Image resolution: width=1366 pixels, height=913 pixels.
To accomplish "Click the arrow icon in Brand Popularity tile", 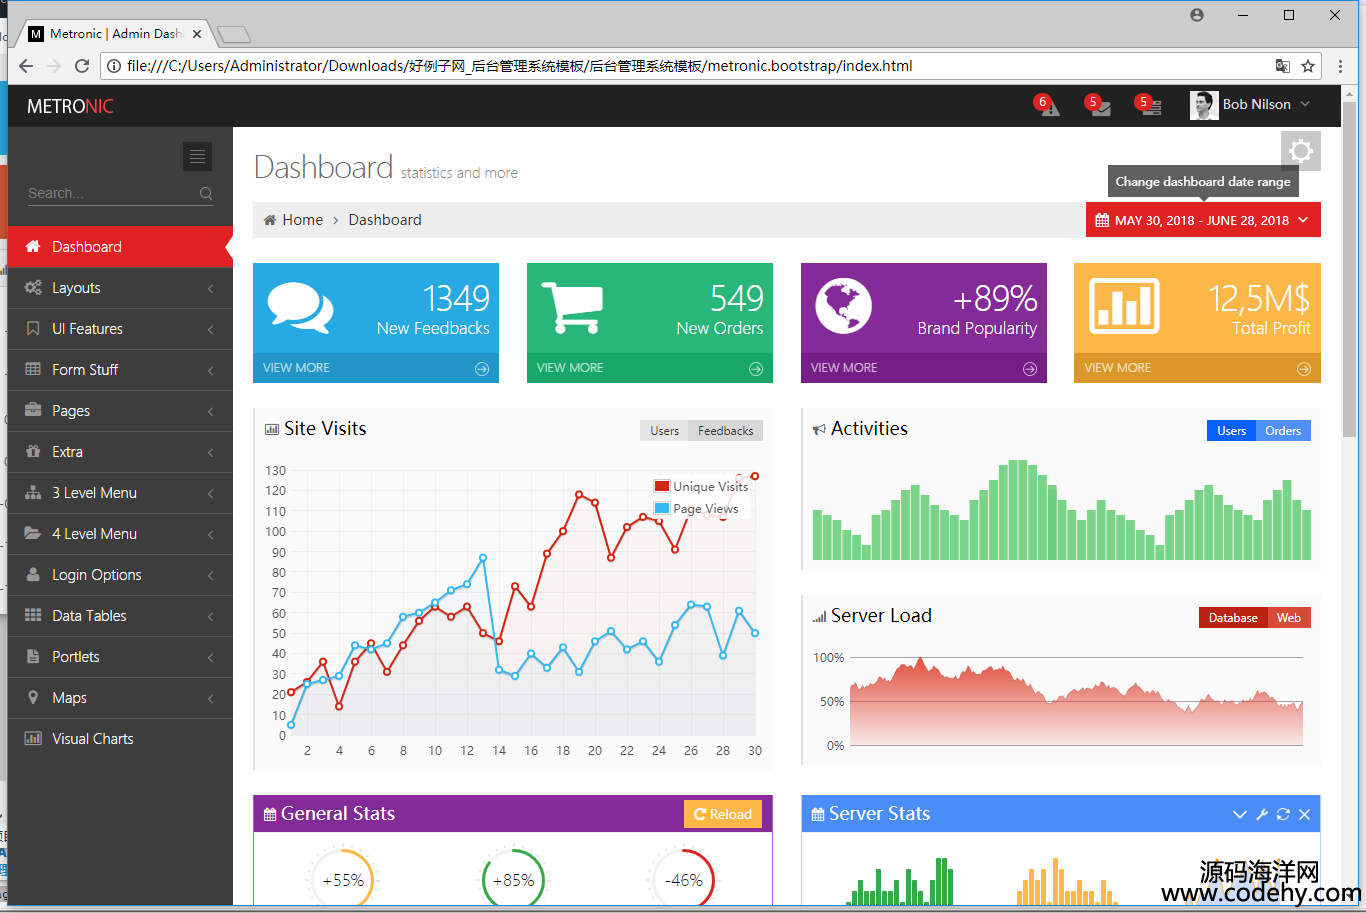I will (x=1030, y=369).
